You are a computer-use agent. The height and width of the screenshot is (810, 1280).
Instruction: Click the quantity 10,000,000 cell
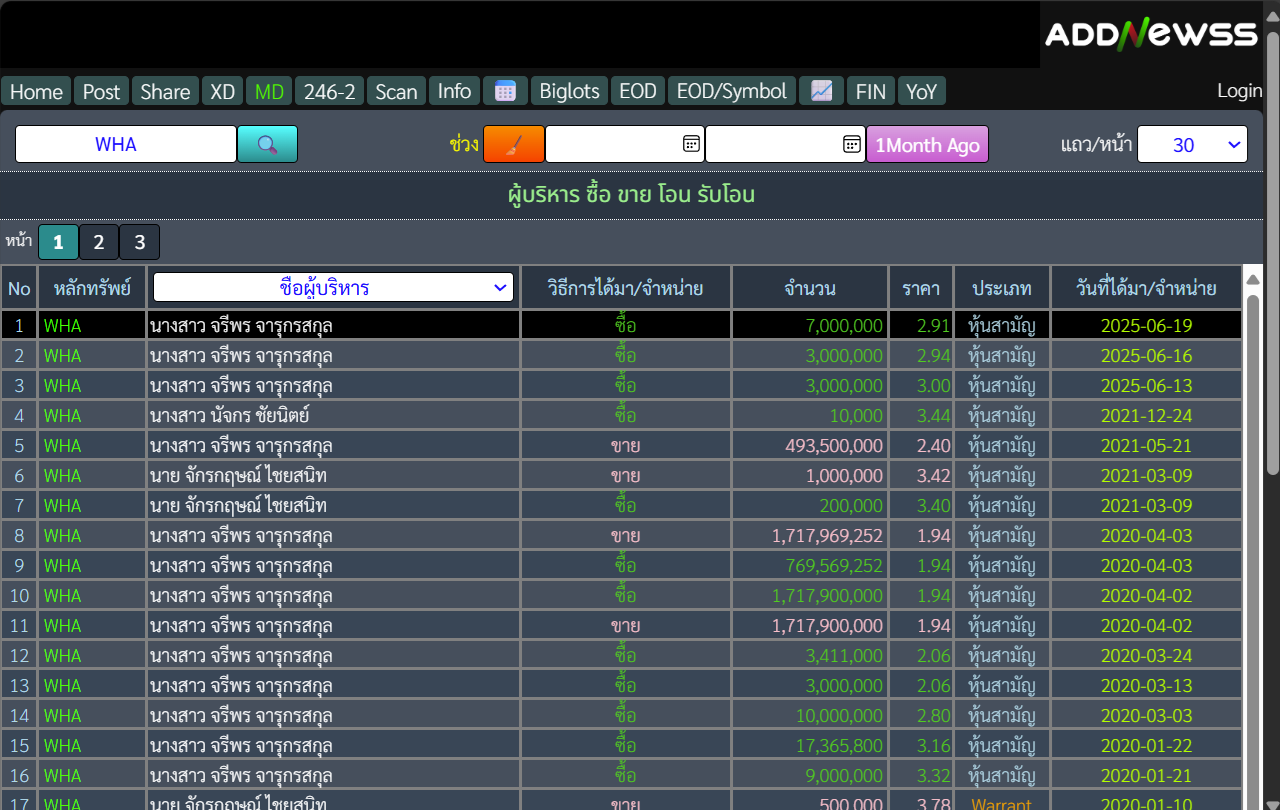coord(810,715)
